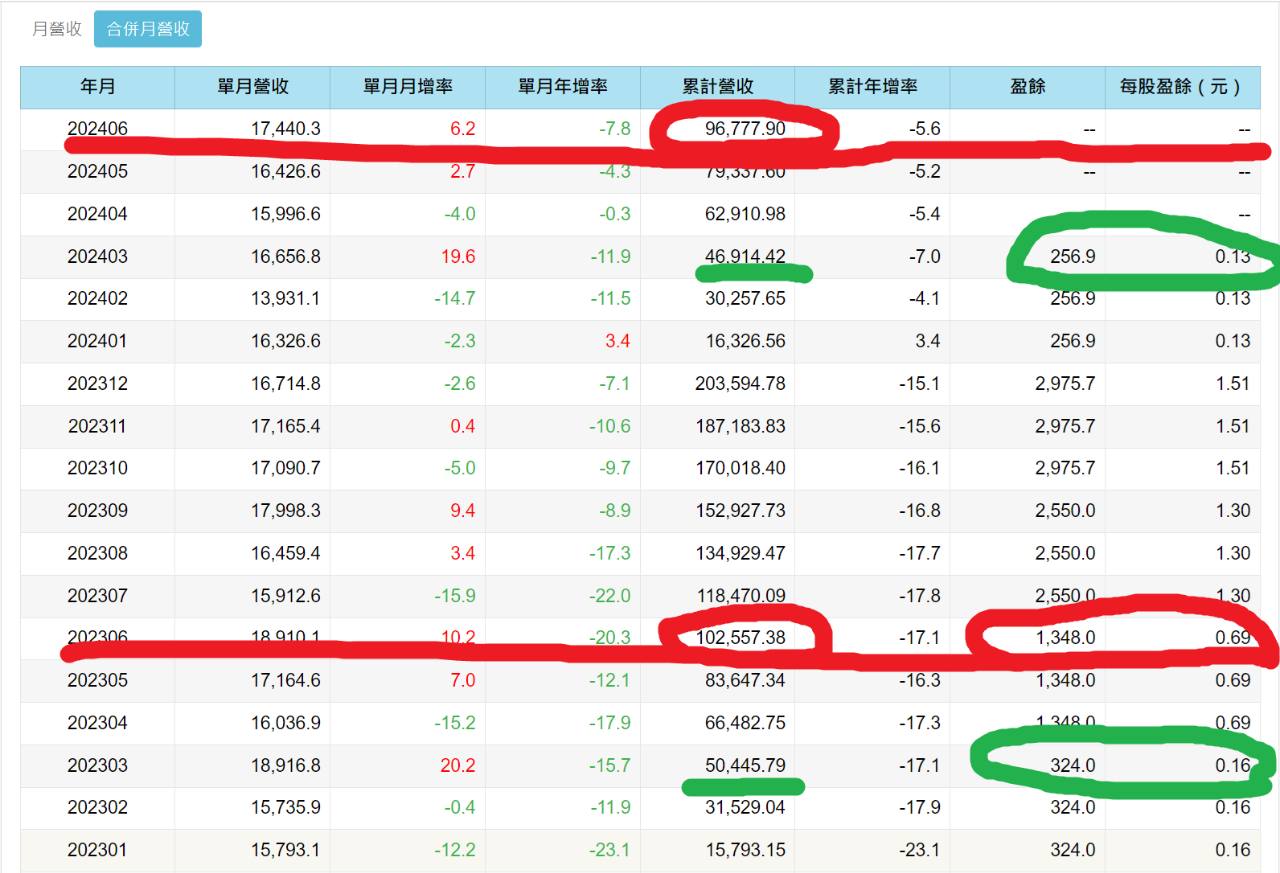Click monthly revenue value 17,164.6

pos(286,680)
